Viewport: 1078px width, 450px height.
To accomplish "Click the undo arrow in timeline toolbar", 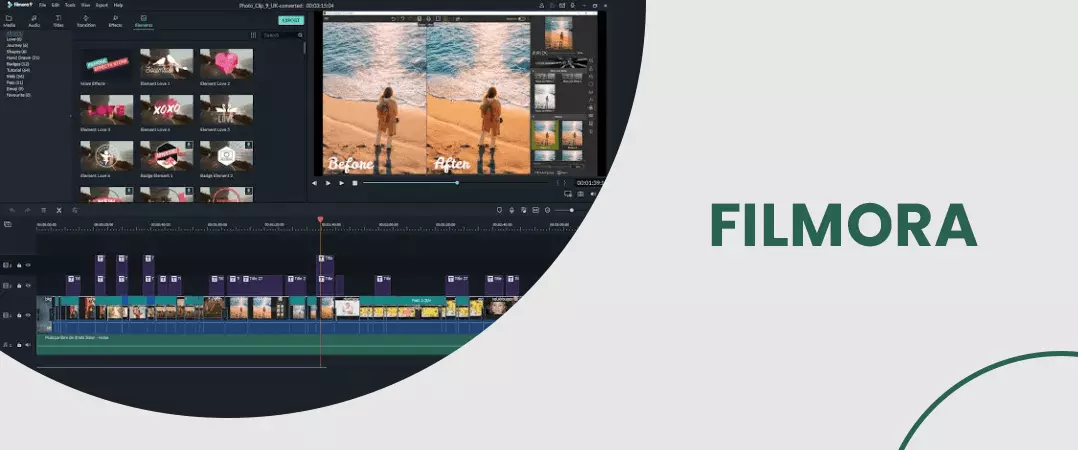I will pyautogui.click(x=12, y=210).
